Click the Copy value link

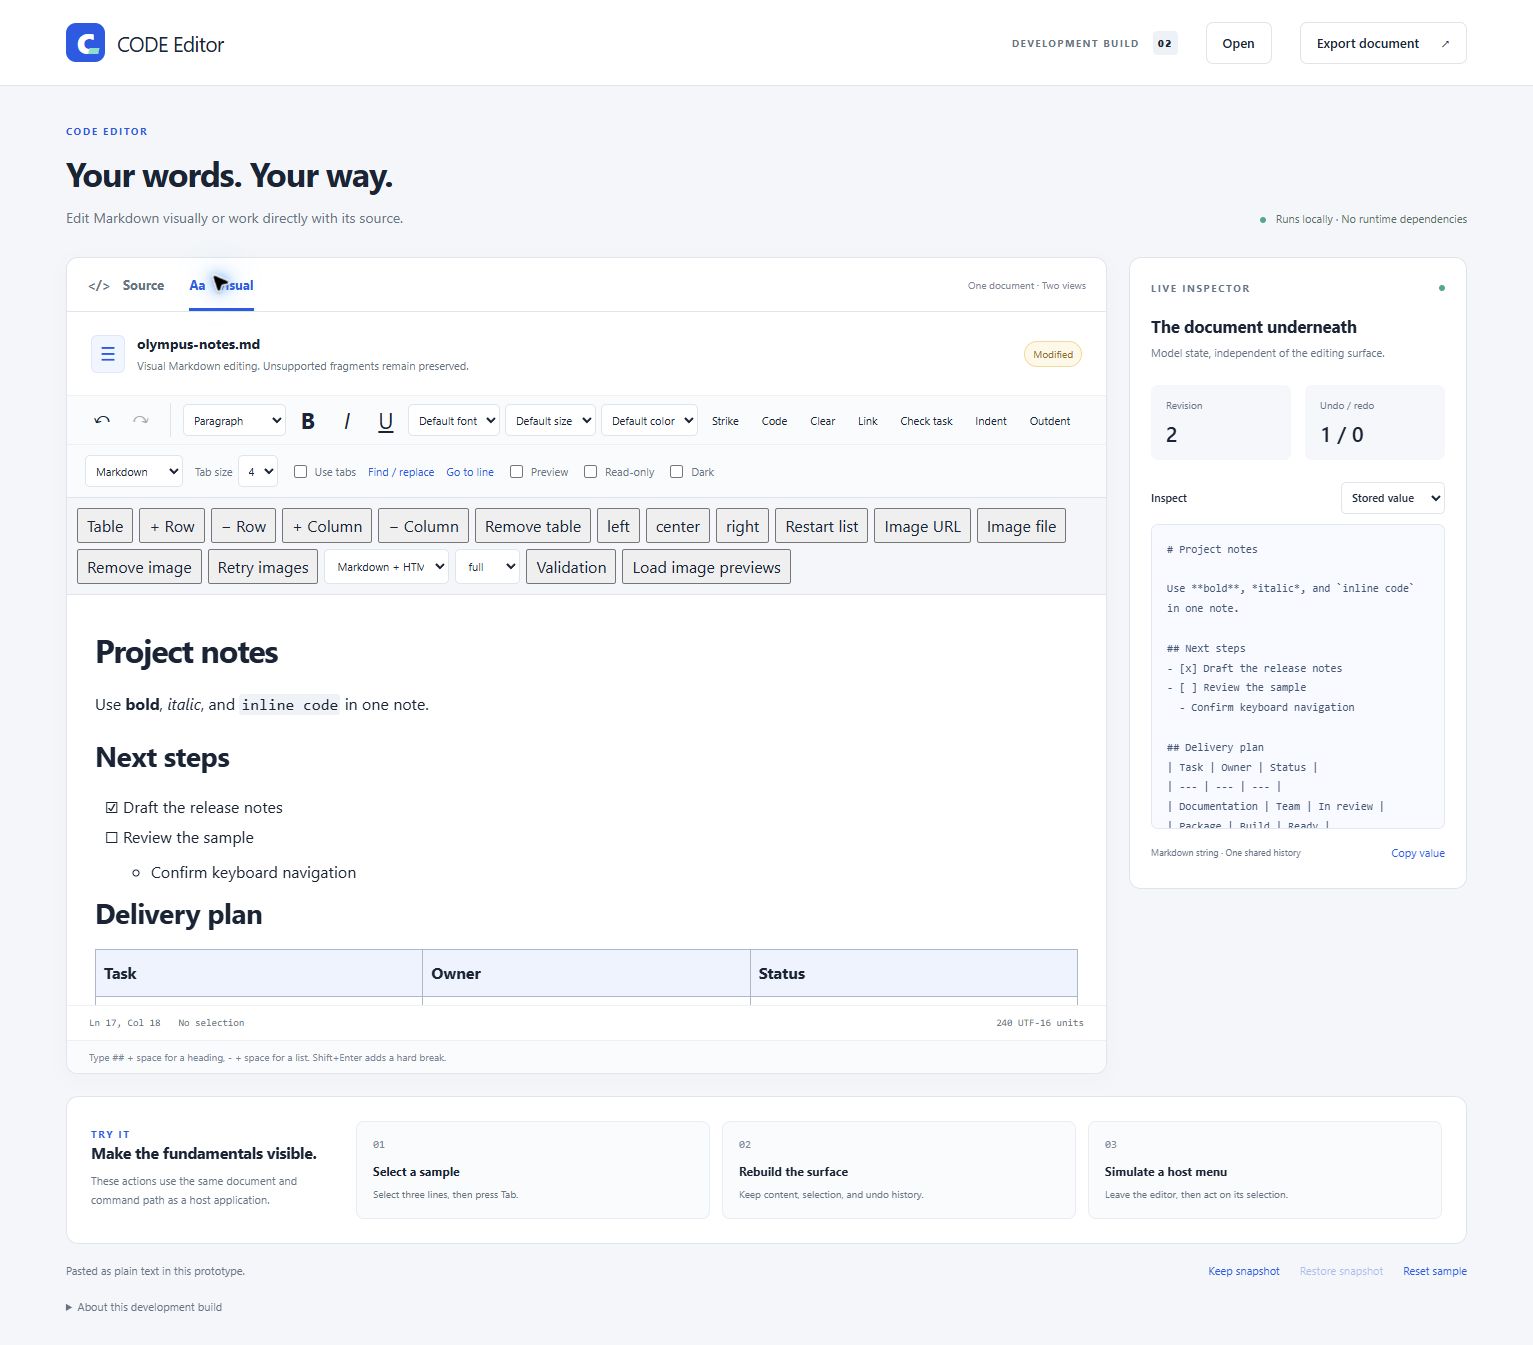1418,853
